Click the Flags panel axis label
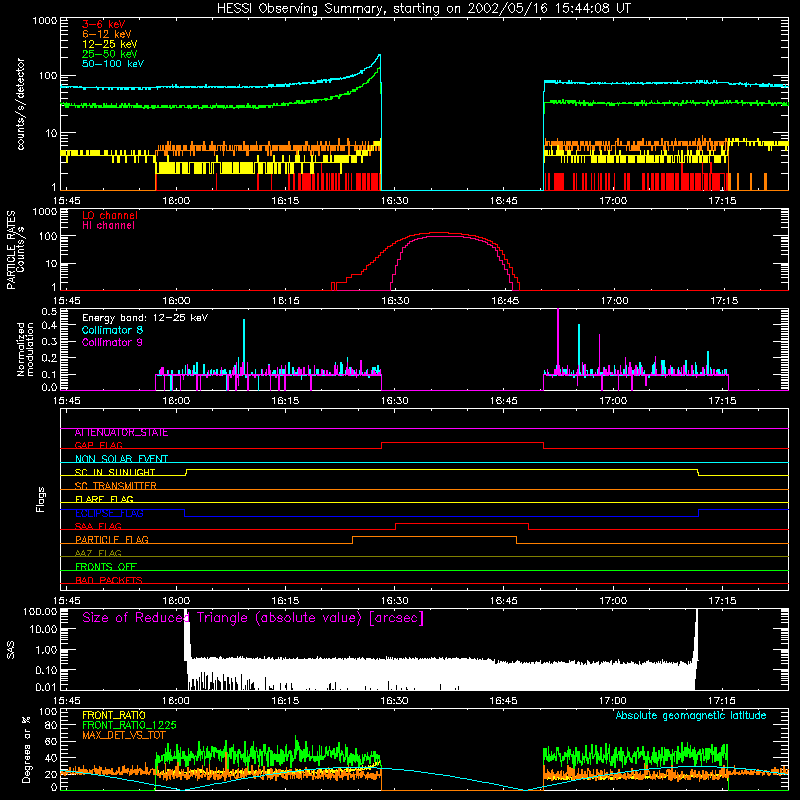Viewport: 800px width, 800px height. pos(41,499)
